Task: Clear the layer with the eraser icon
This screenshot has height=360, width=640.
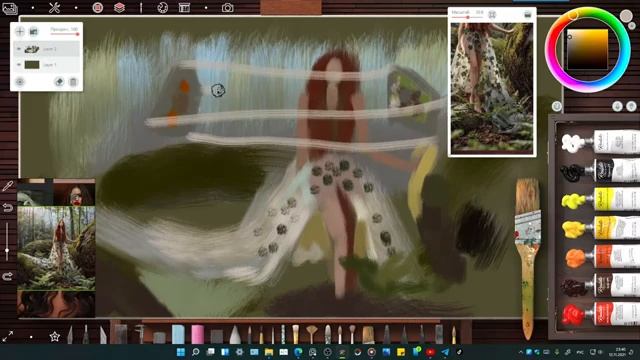Action: pyautogui.click(x=59, y=82)
